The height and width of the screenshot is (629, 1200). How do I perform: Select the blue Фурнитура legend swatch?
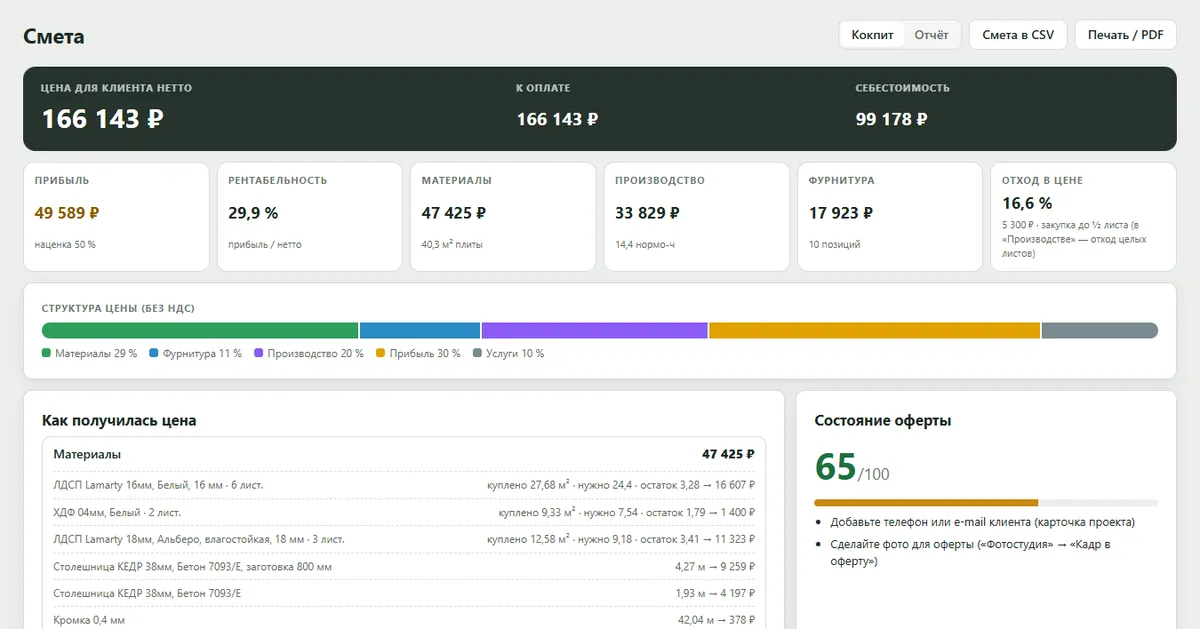click(x=153, y=353)
